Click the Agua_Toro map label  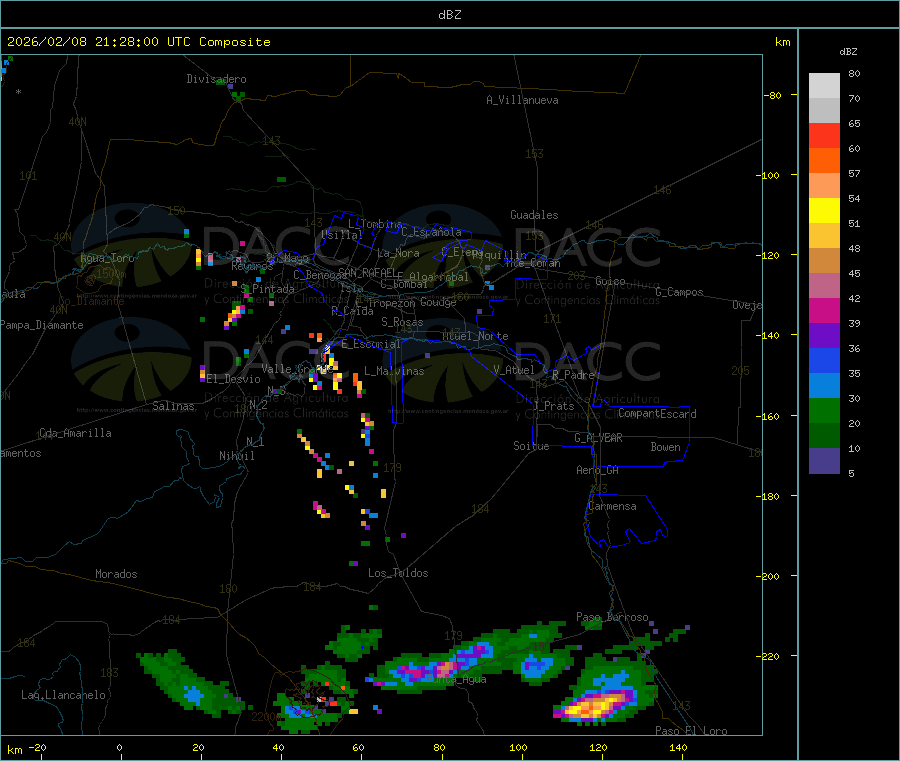coord(107,258)
